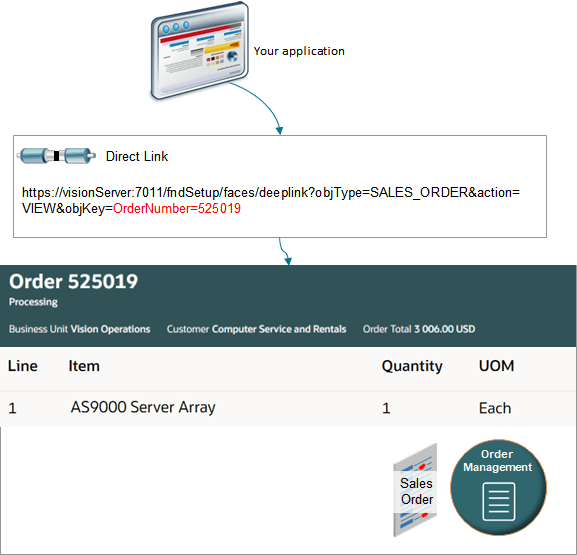The image size is (577, 555).
Task: Click the 'Direct Link' heading text
Action: 137,156
